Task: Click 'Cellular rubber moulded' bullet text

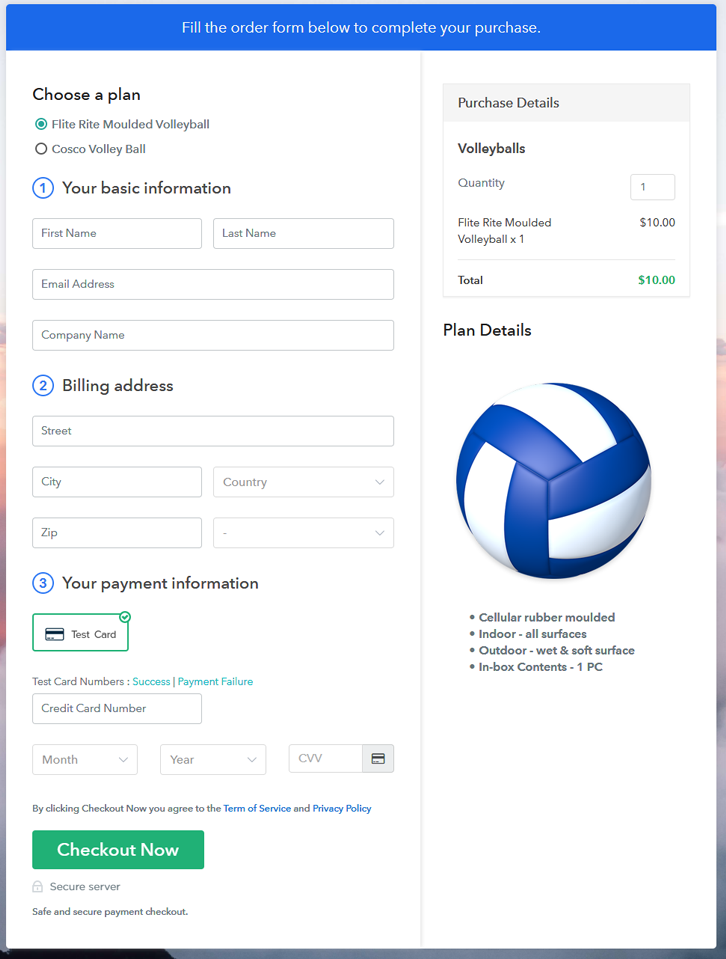Action: [547, 617]
